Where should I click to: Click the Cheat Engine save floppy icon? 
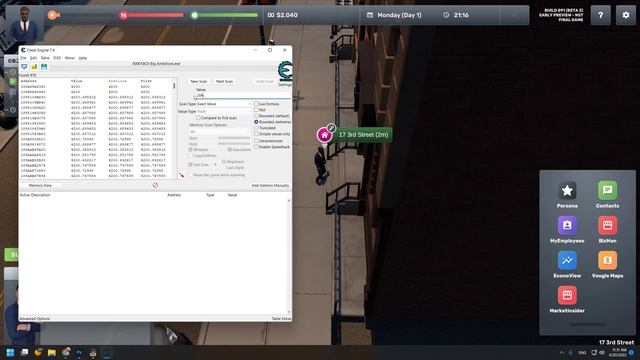44,67
